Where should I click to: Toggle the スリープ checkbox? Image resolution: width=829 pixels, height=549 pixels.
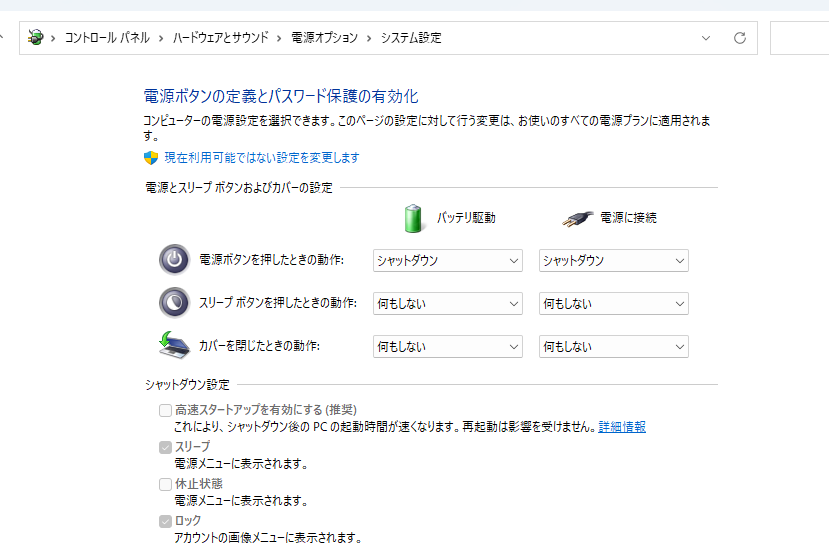click(x=165, y=447)
